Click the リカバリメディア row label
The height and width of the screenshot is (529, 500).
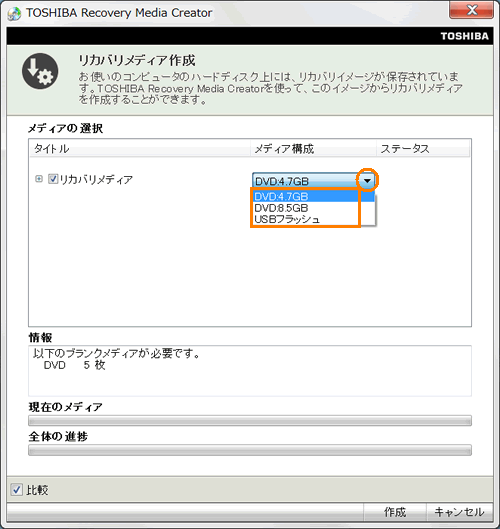(x=96, y=179)
